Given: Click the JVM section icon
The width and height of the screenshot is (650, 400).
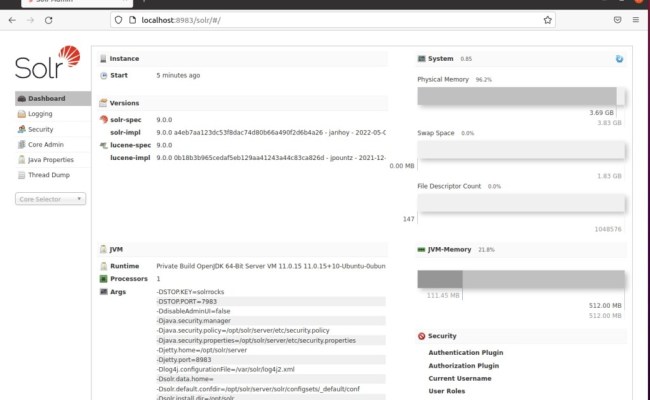Looking at the screenshot, I should pyautogui.click(x=103, y=249).
